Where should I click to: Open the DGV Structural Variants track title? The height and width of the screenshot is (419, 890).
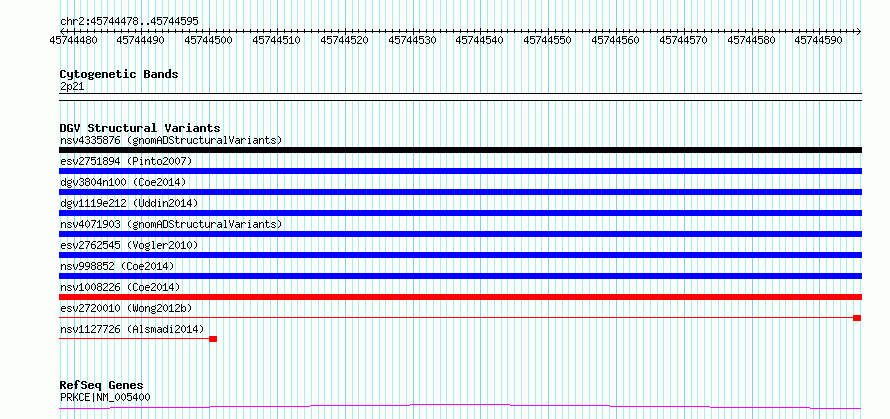(140, 128)
